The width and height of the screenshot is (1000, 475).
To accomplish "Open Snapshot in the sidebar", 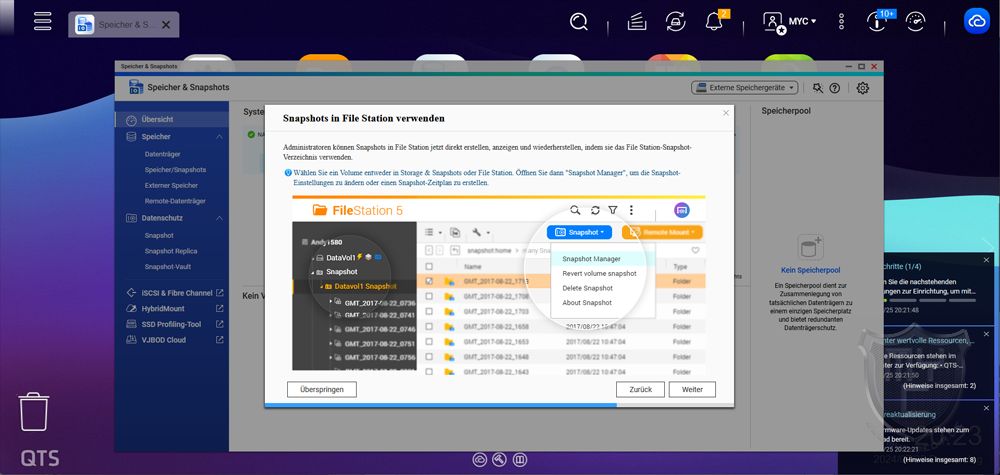I will 159,235.
